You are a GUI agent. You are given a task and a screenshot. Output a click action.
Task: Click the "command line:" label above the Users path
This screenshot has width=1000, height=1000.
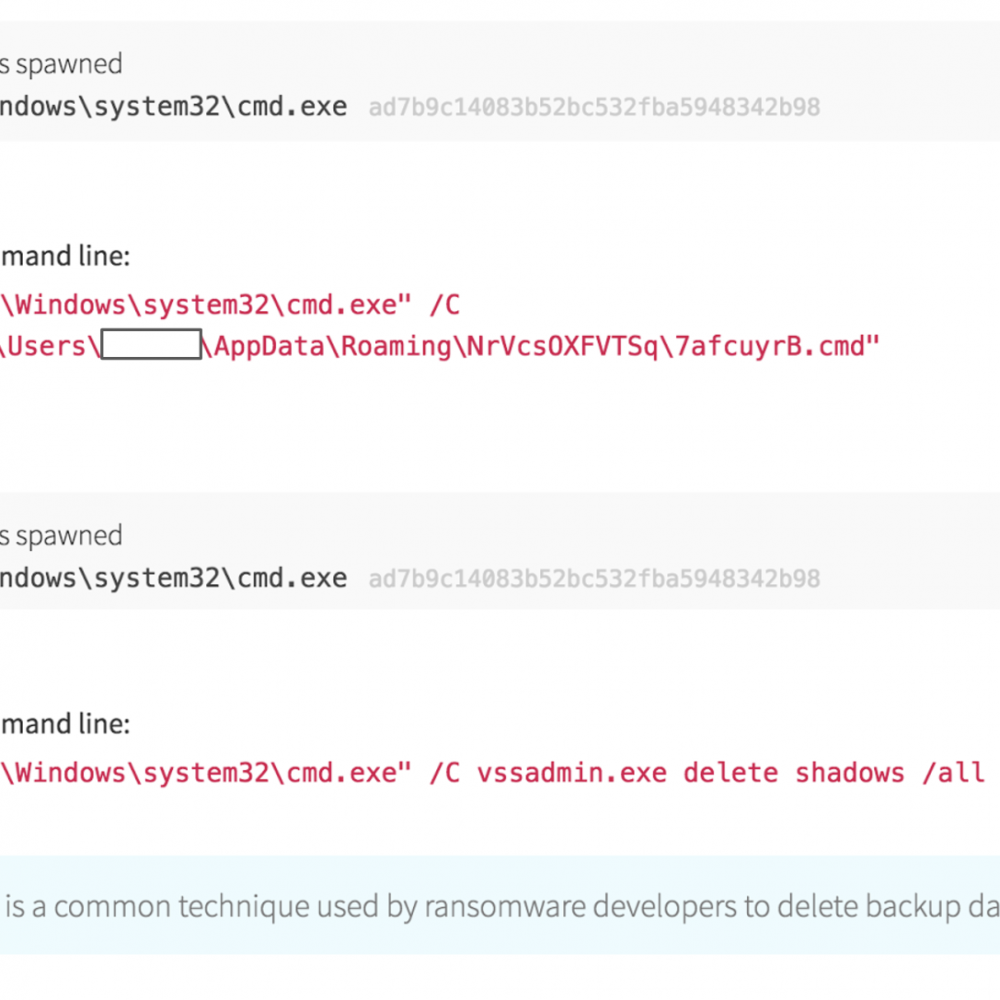pos(64,256)
